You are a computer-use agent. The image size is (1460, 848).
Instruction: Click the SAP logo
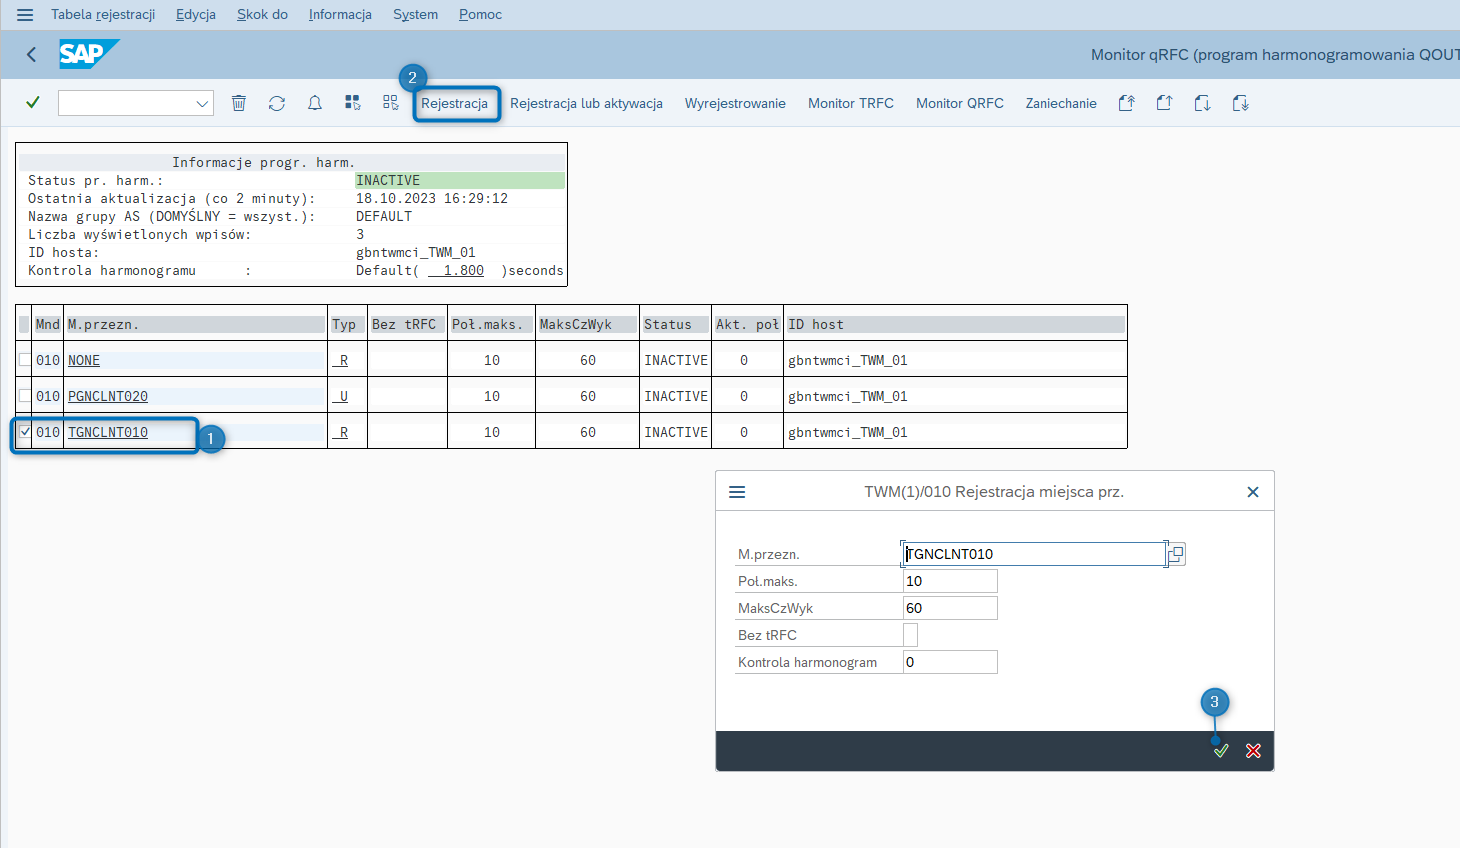click(89, 54)
